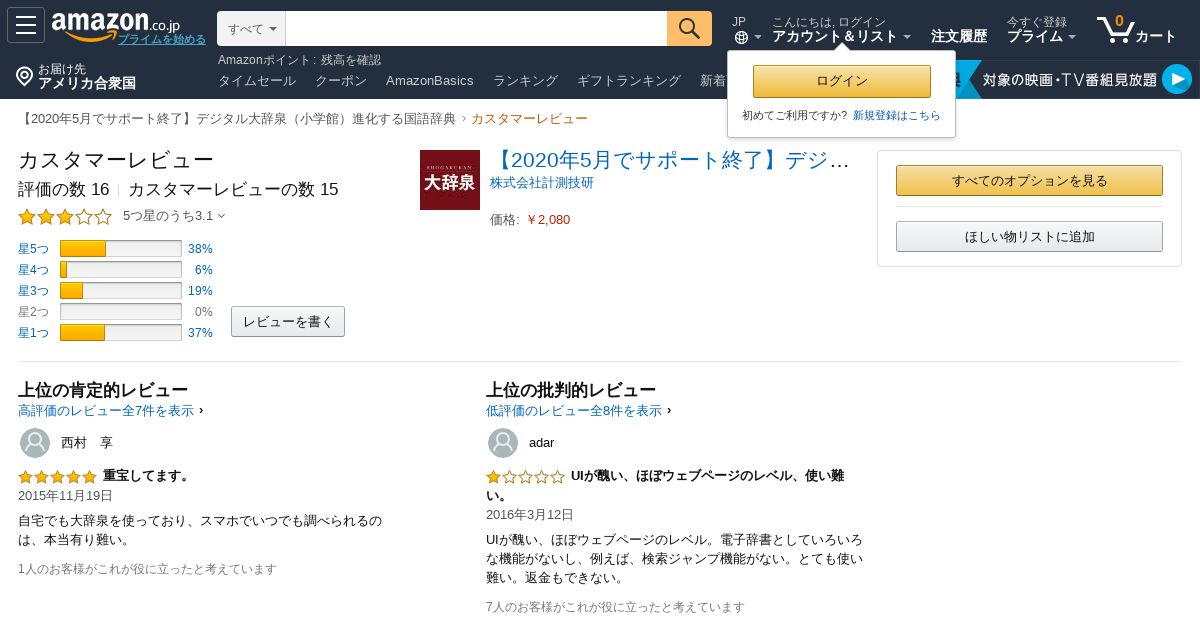Click the delivery location pin icon

coord(25,76)
